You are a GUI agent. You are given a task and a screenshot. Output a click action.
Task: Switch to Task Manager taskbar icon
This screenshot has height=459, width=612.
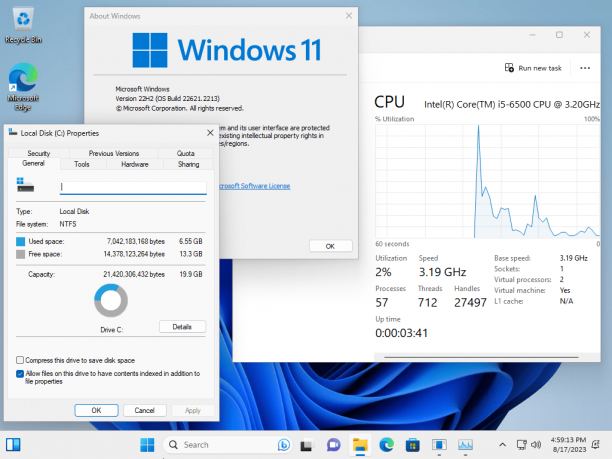click(465, 445)
